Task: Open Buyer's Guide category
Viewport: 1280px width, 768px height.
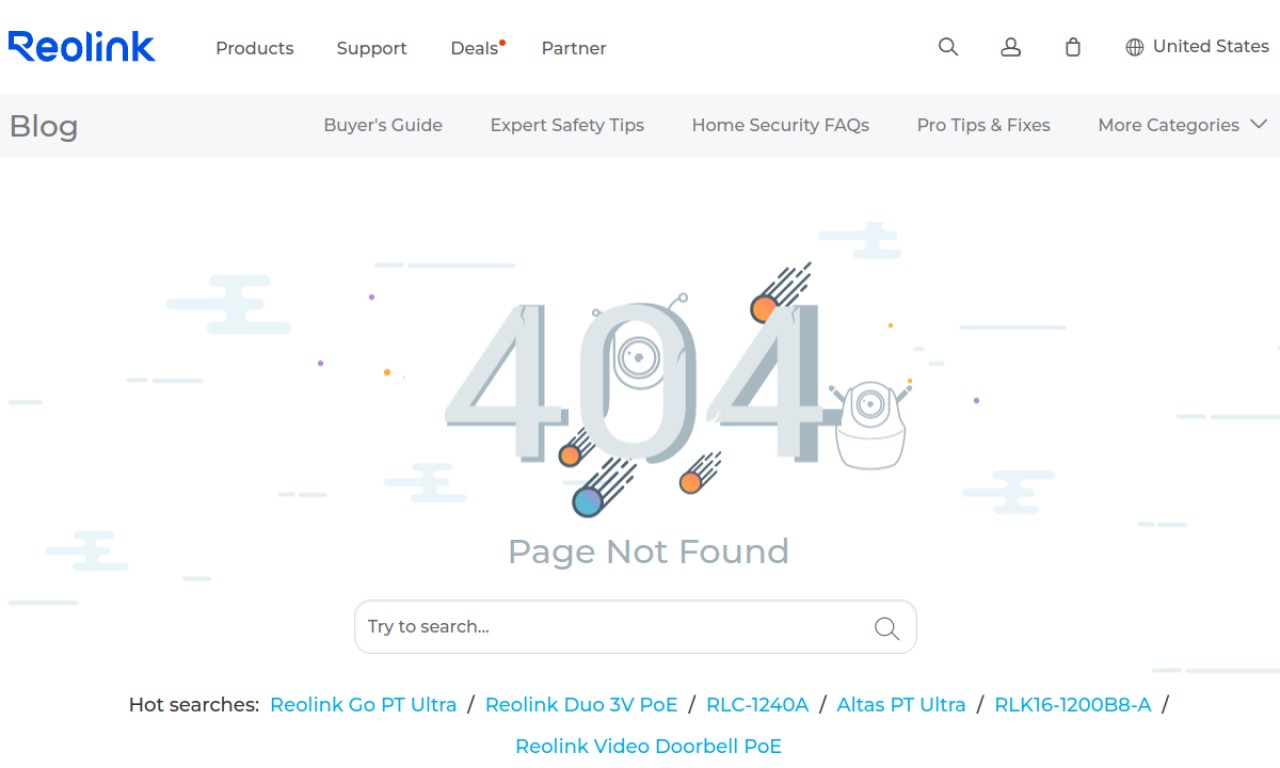Action: coord(383,125)
